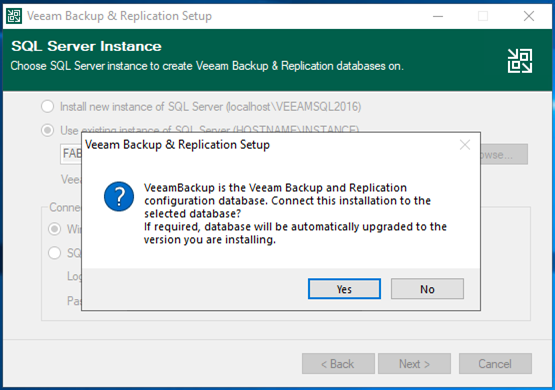Click the 'SQL Server Instance' heading
Viewport: 555px width, 390px height.
click(x=86, y=46)
